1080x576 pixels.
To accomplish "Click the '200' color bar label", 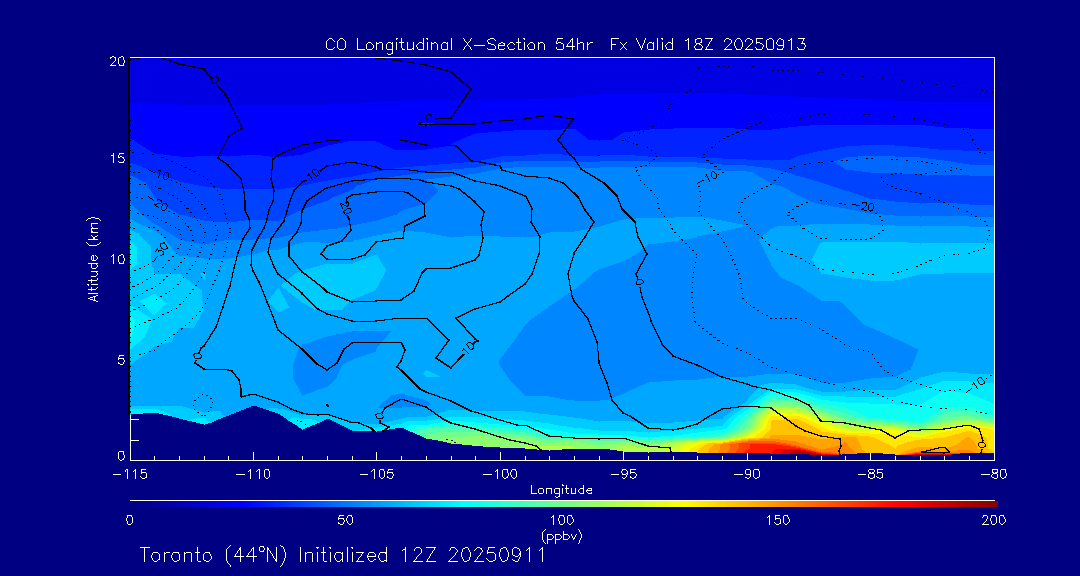I will 994,520.
